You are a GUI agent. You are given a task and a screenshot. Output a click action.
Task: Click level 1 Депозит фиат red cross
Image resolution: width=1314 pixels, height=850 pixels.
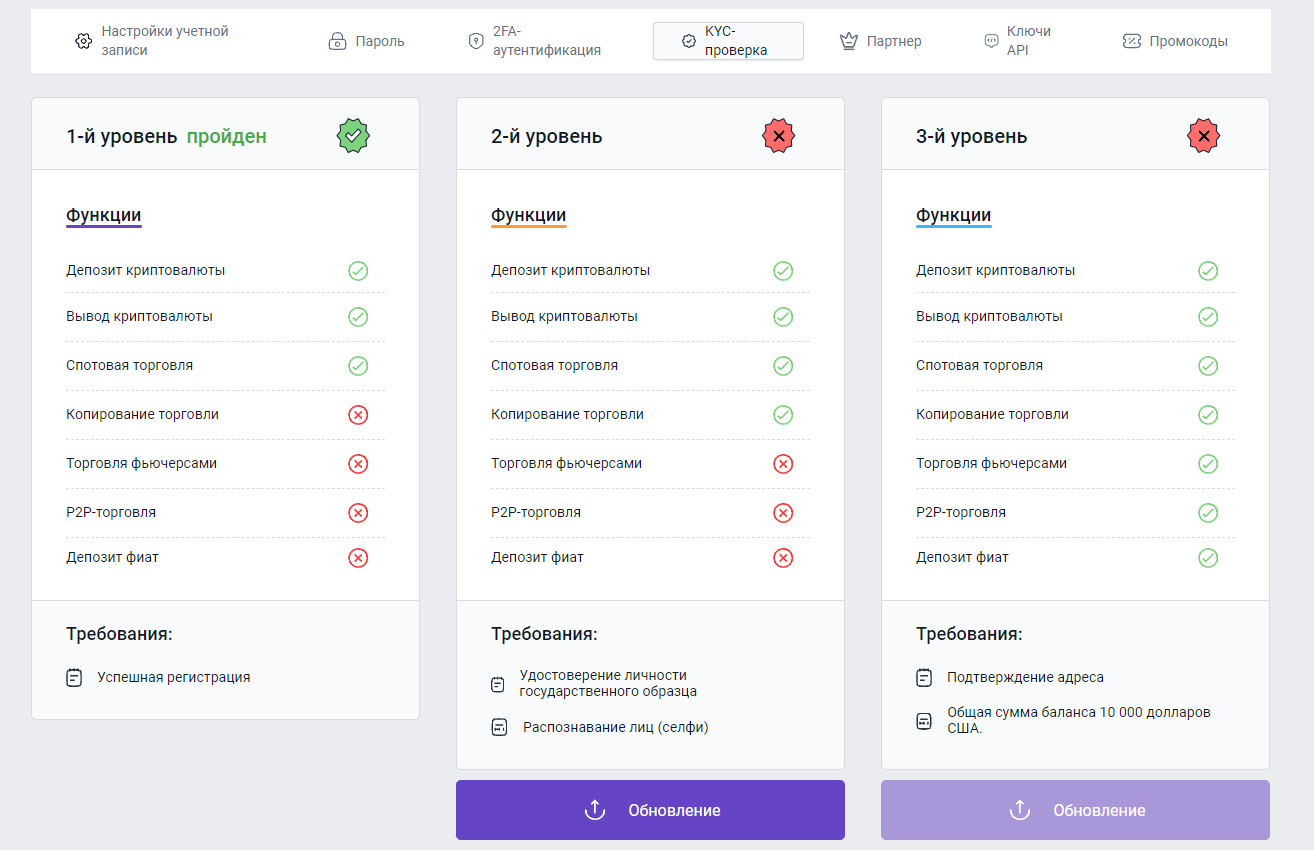pyautogui.click(x=358, y=558)
